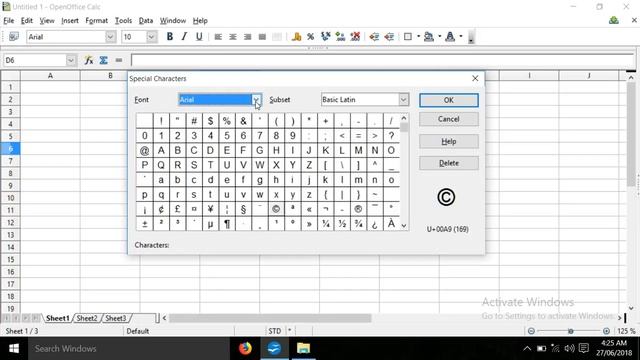This screenshot has height=360, width=640.
Task: Select the © character in grid
Action: pyautogui.click(x=276, y=209)
